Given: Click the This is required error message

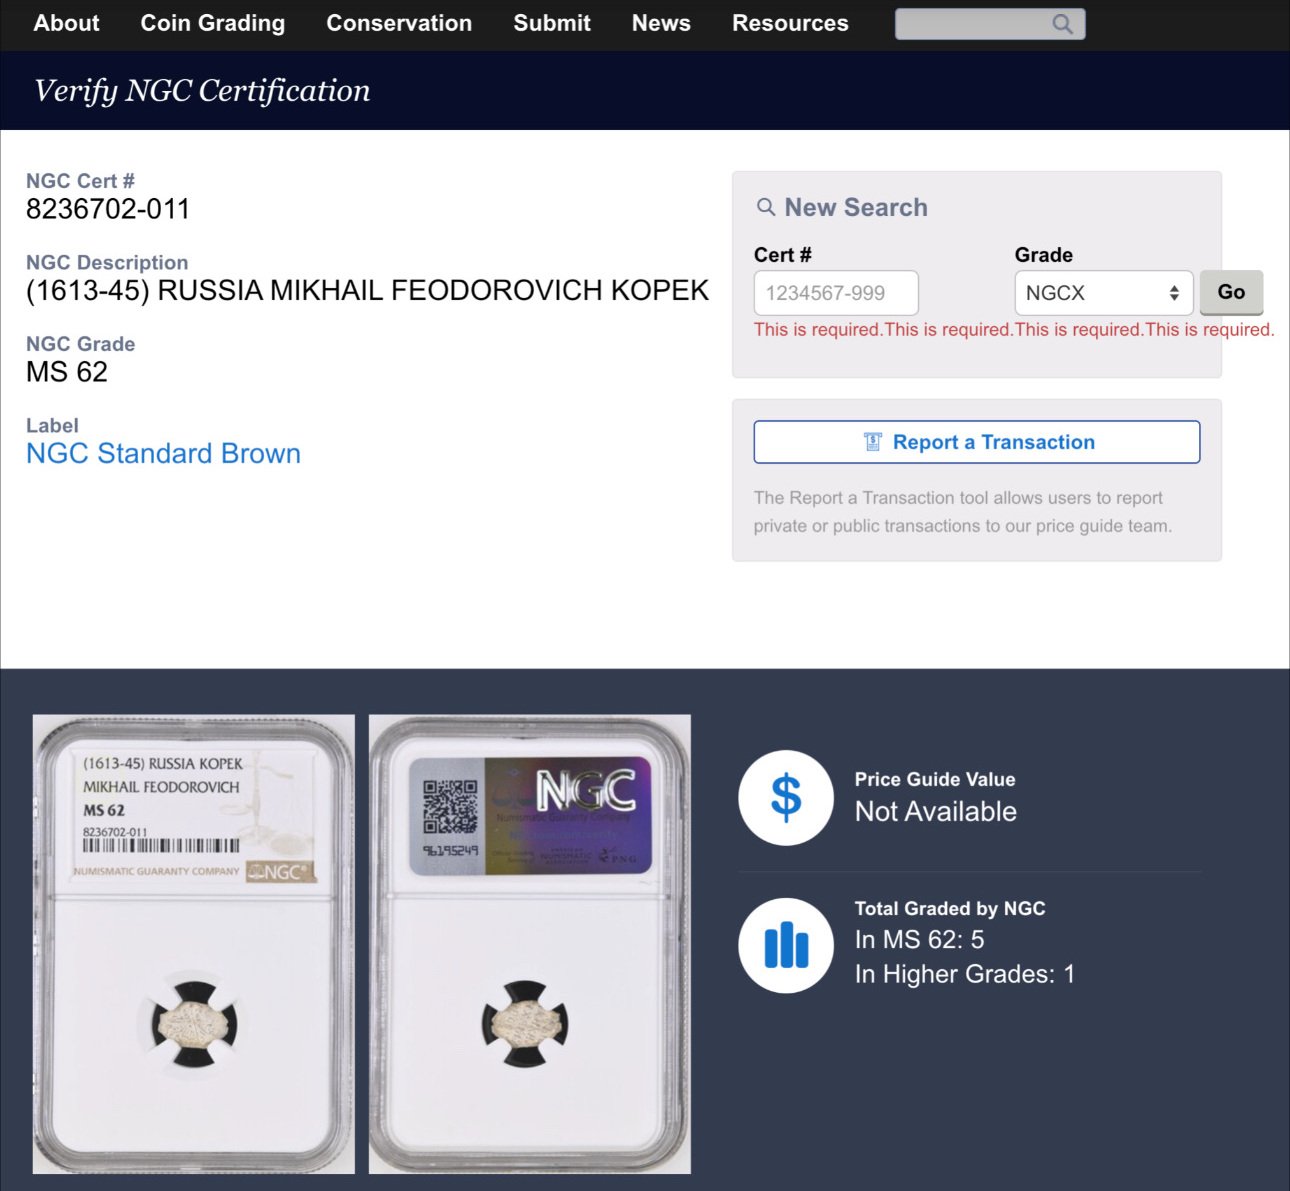Looking at the screenshot, I should pyautogui.click(x=1014, y=330).
